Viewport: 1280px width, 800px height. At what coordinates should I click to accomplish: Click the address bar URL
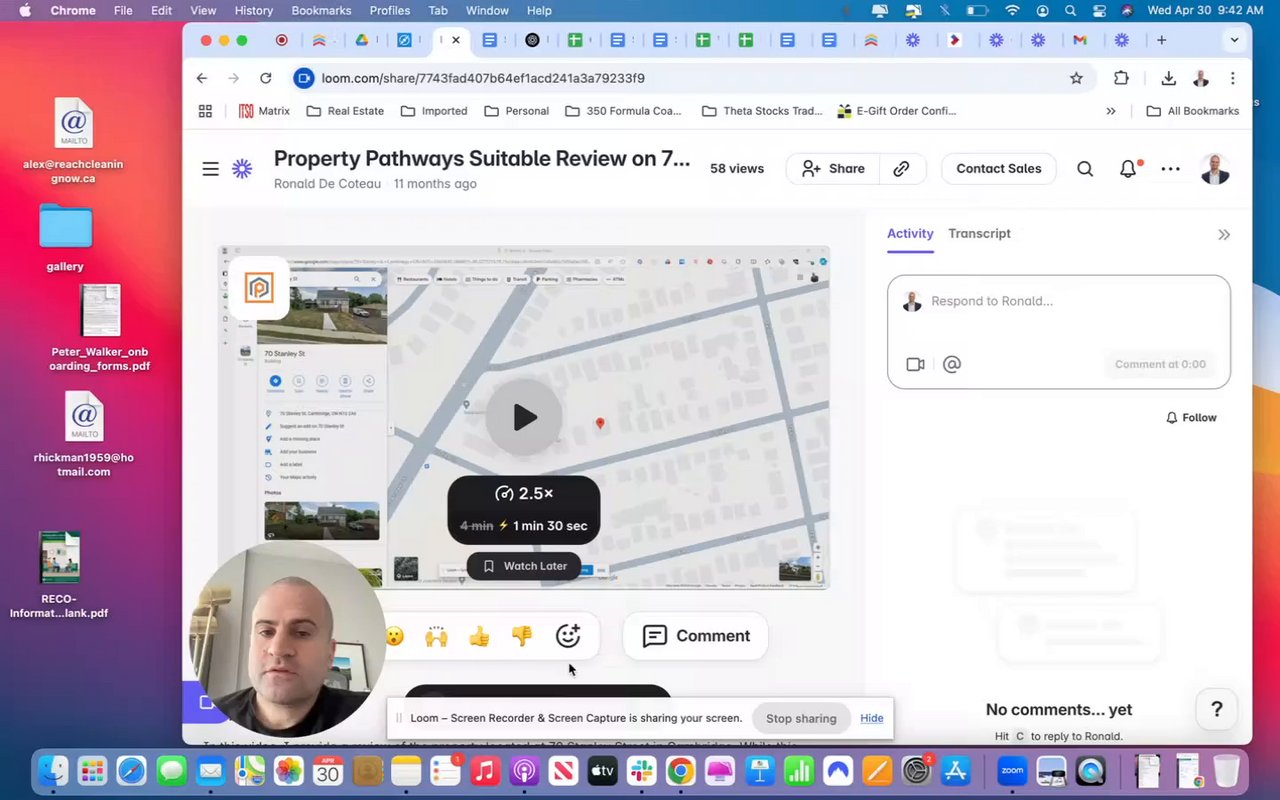483,78
